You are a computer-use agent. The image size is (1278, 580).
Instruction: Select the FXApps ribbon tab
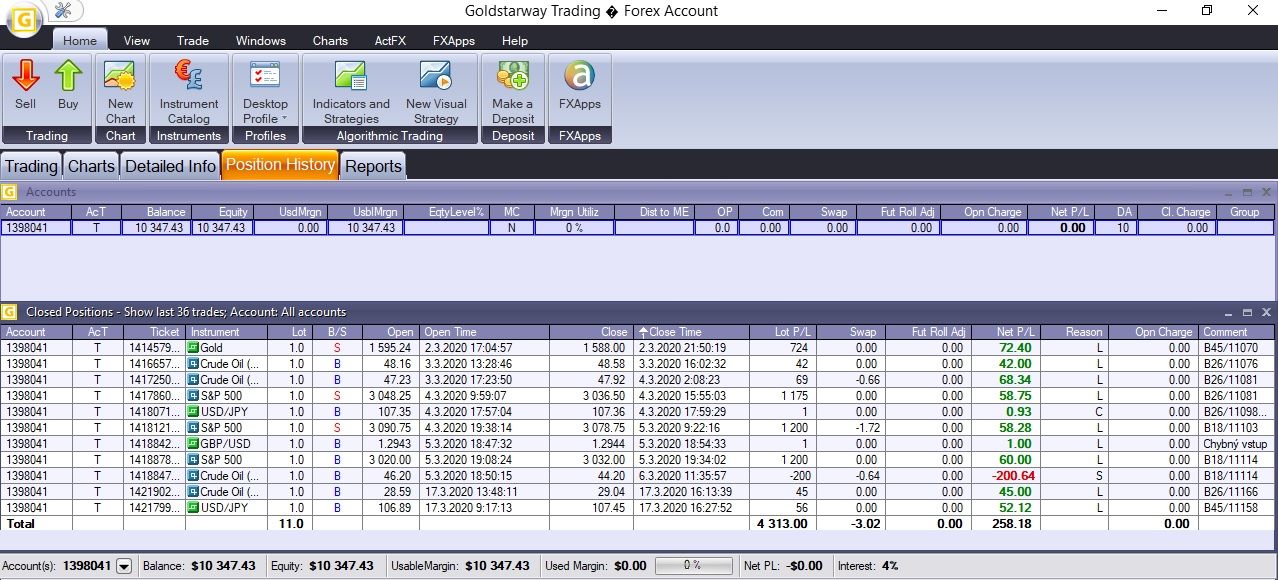click(x=454, y=41)
